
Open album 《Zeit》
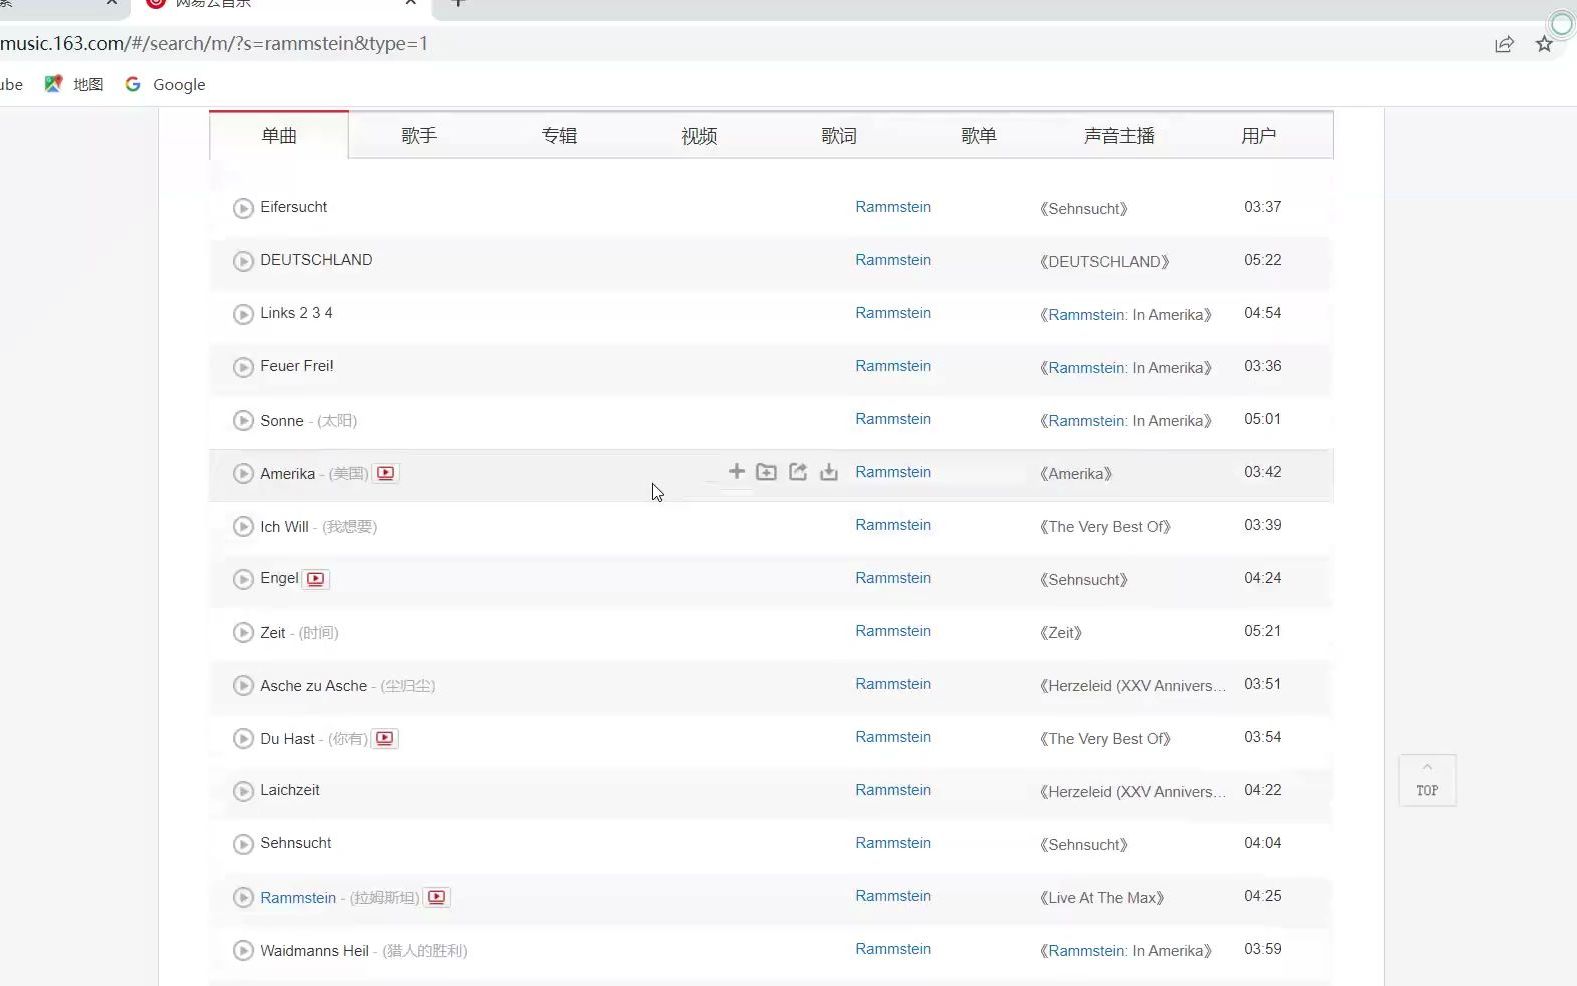coord(1060,632)
